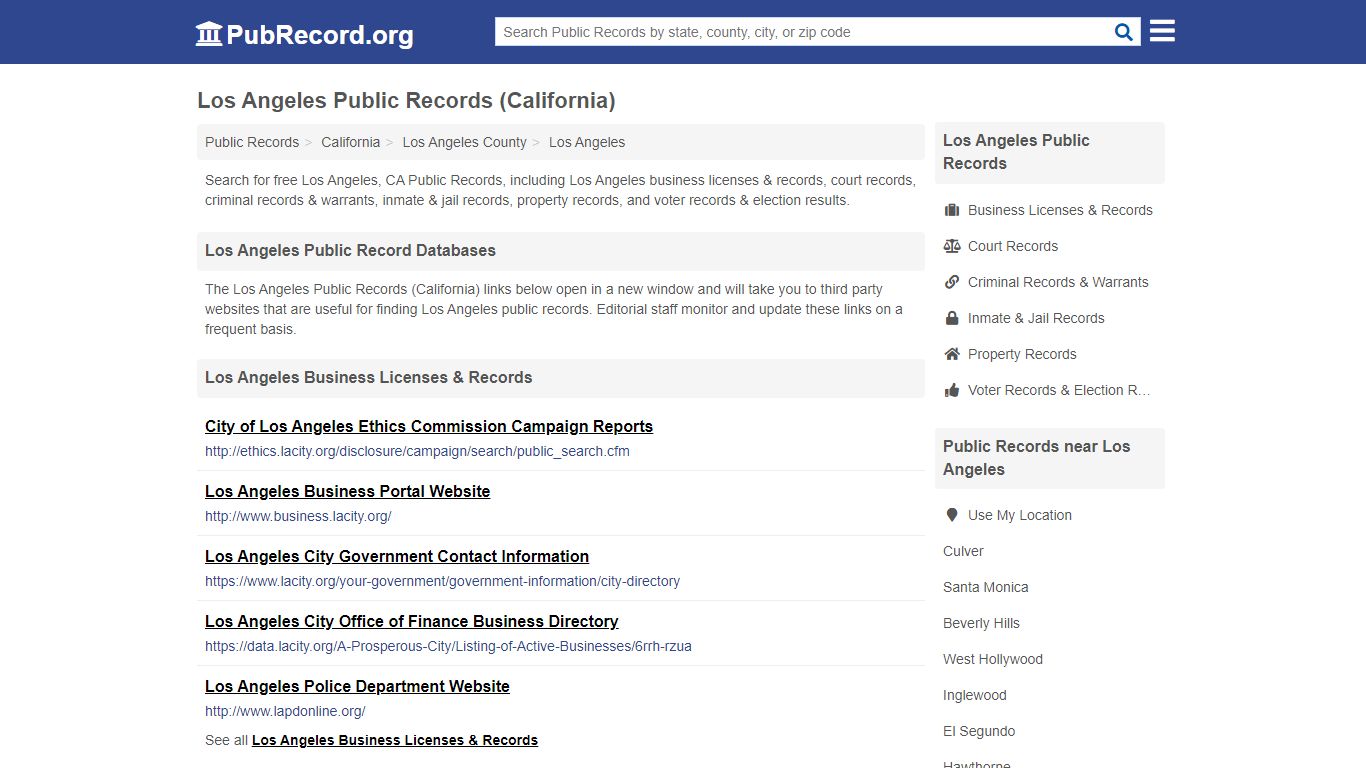The width and height of the screenshot is (1366, 768).
Task: Go to Public Records breadcrumb
Action: click(252, 142)
